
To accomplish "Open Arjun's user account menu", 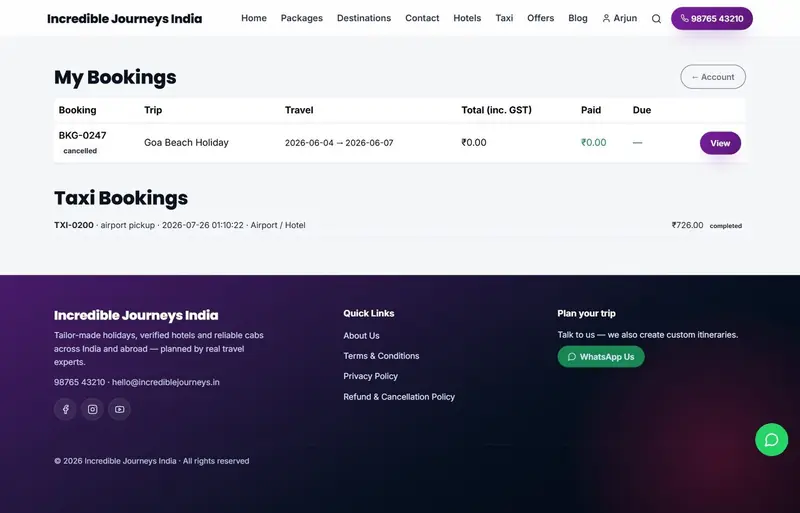I will coord(619,18).
